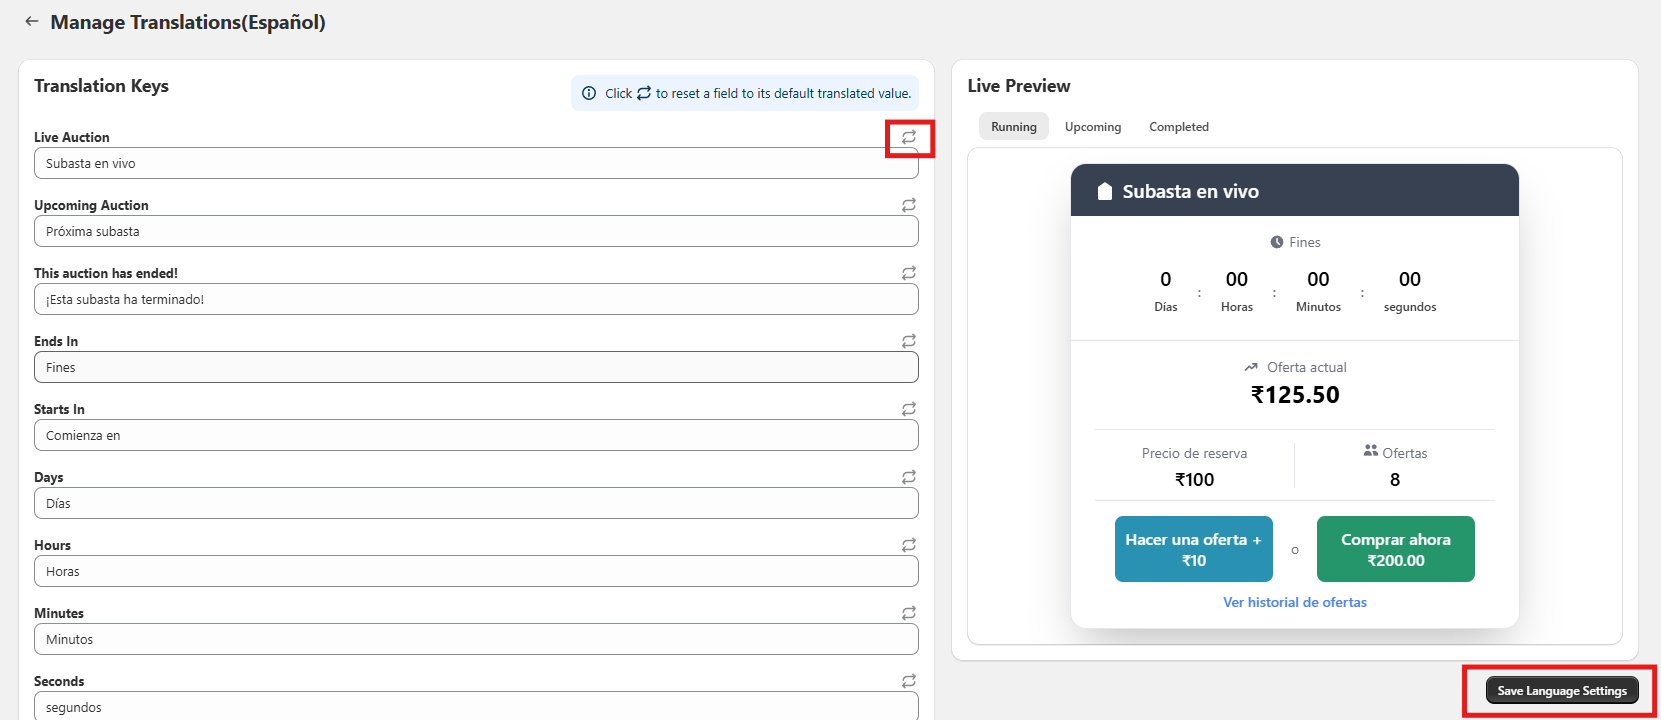The height and width of the screenshot is (720, 1661).
Task: Reset the Ends In field to default
Action: (908, 341)
